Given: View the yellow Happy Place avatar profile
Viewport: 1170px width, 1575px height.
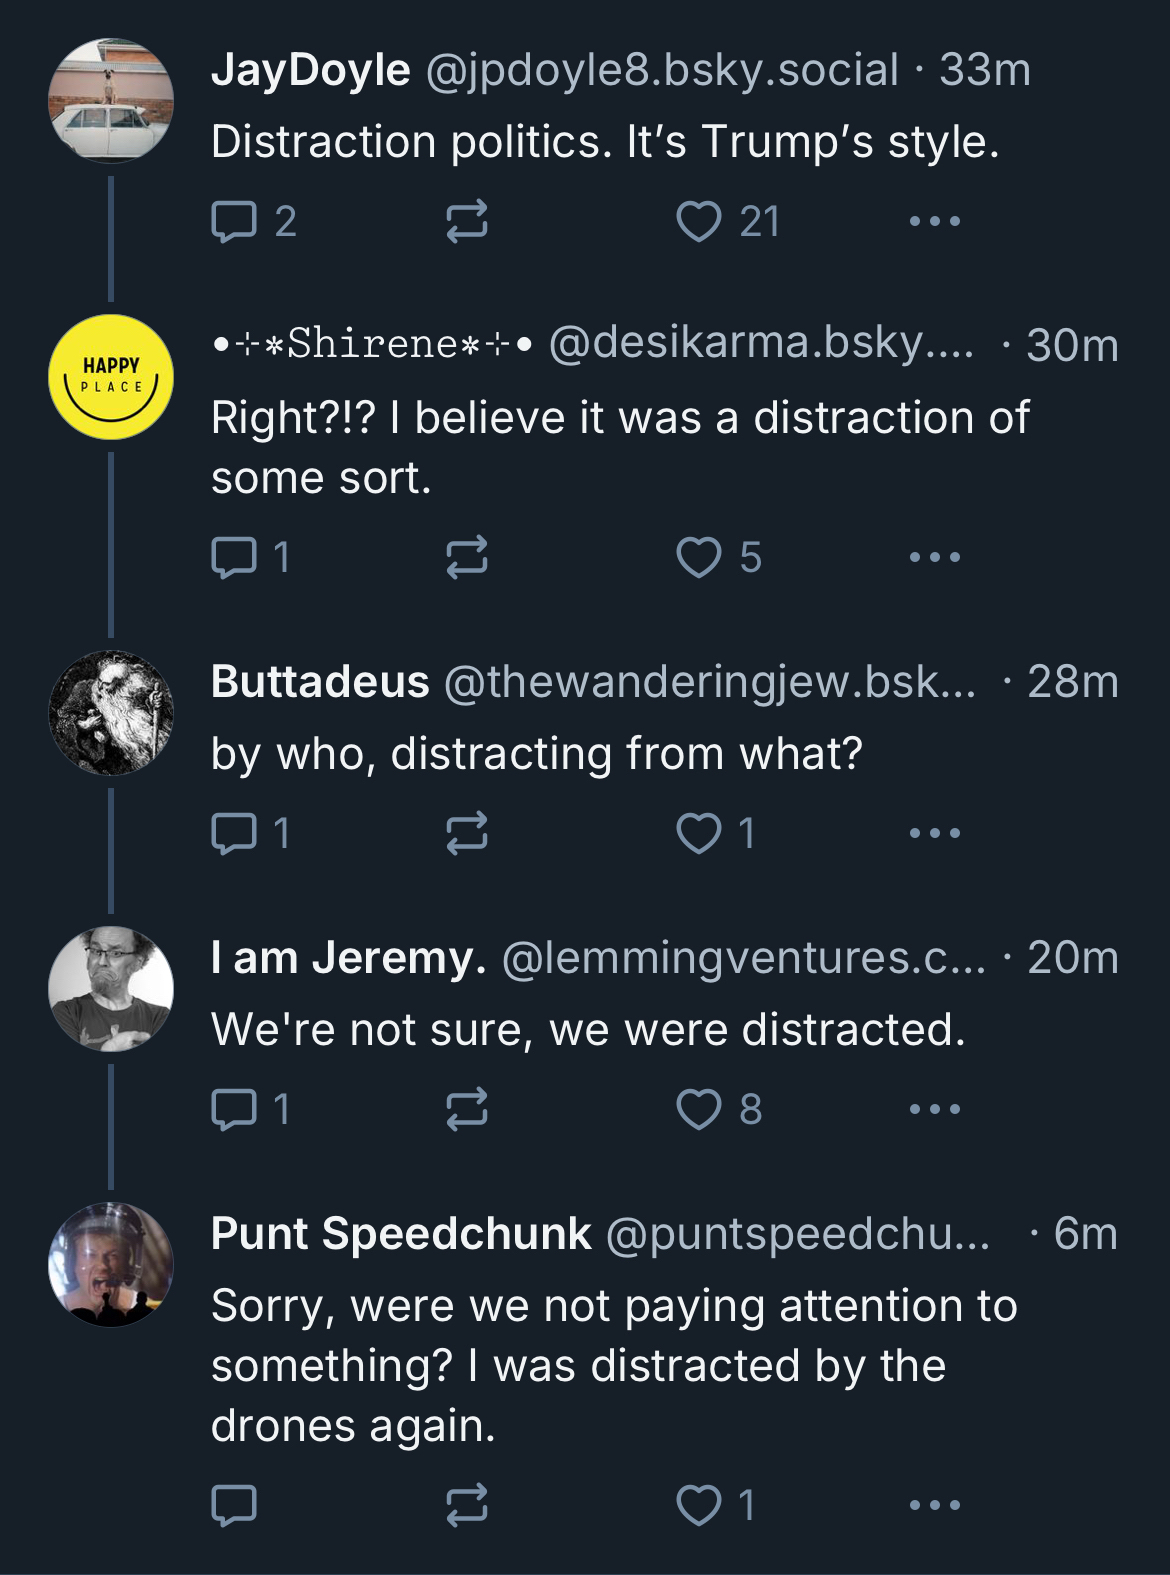Looking at the screenshot, I should [x=111, y=377].
